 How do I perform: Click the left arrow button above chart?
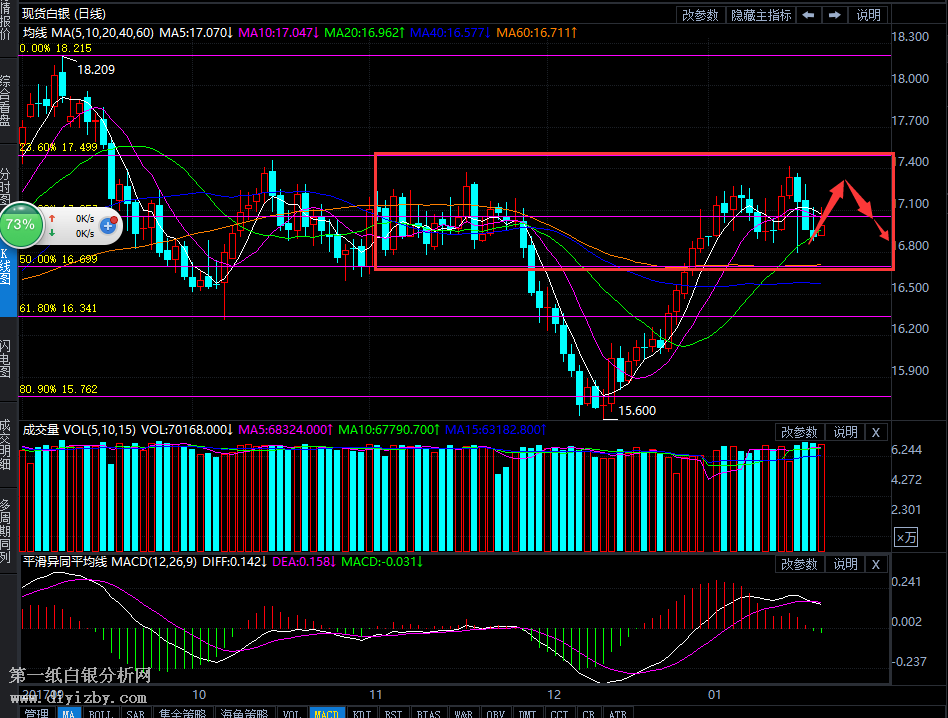click(x=808, y=15)
